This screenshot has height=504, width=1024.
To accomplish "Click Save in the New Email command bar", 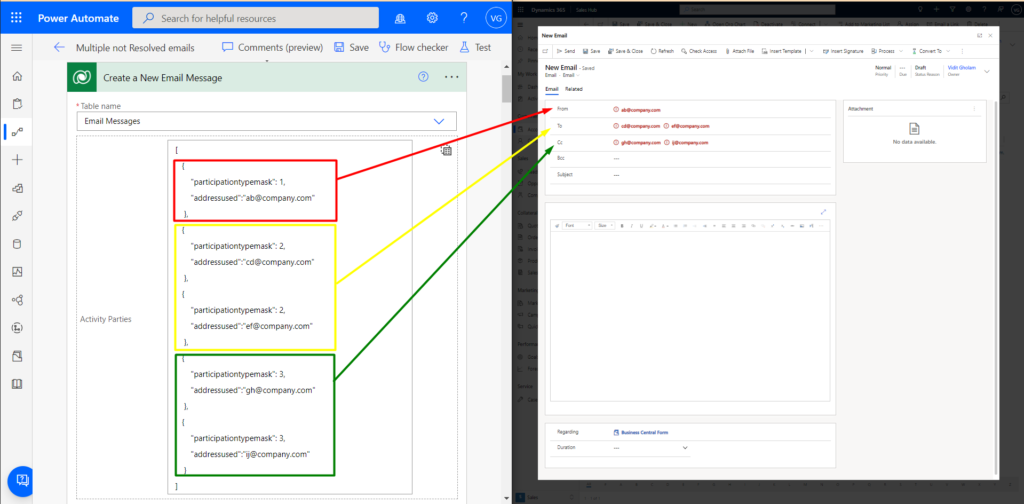I will (x=592, y=50).
